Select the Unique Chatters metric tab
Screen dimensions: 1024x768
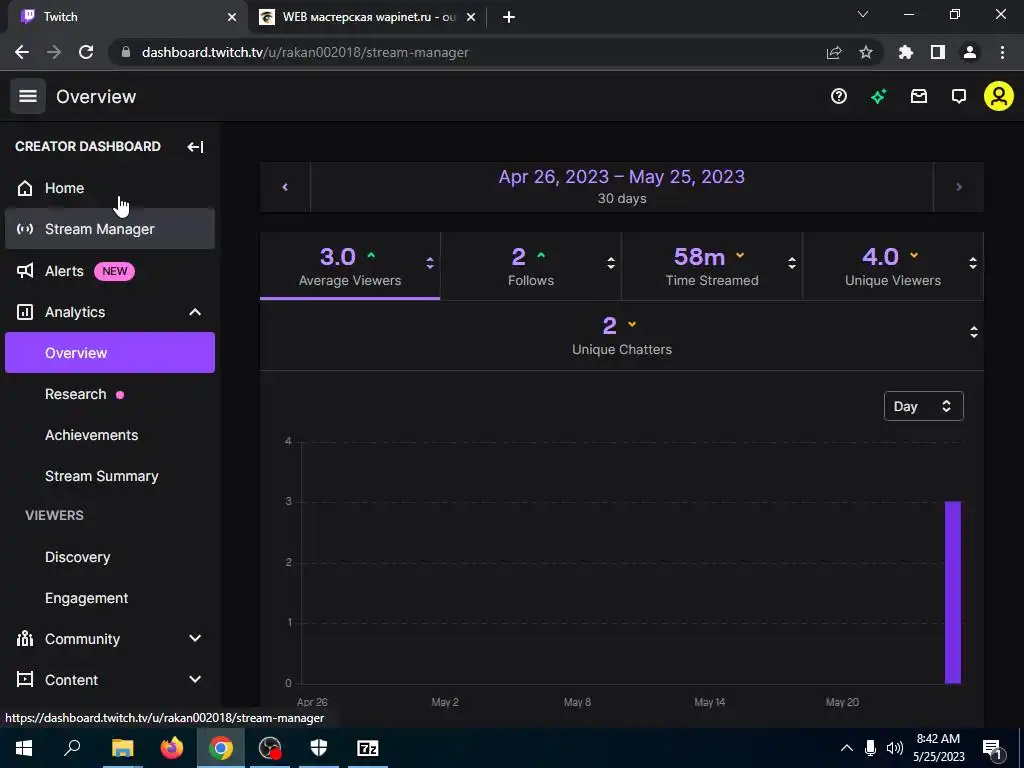[x=622, y=336]
